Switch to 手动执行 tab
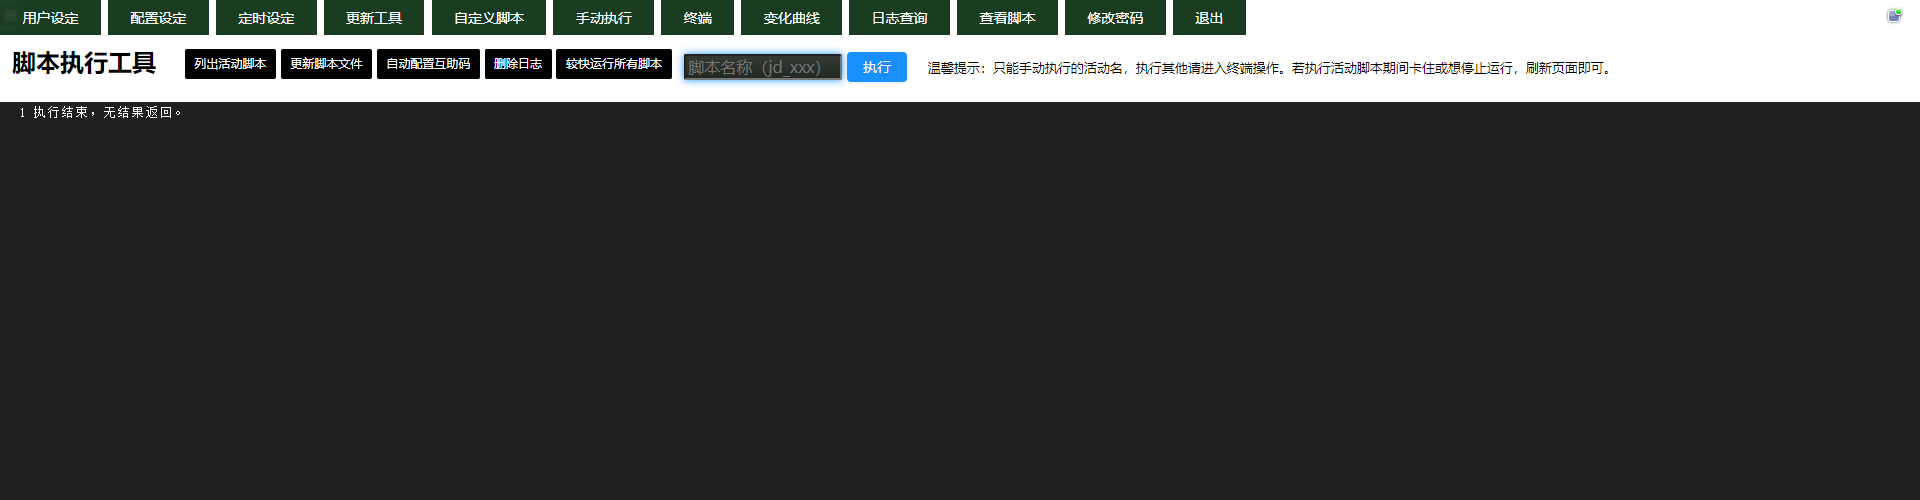 (x=603, y=17)
